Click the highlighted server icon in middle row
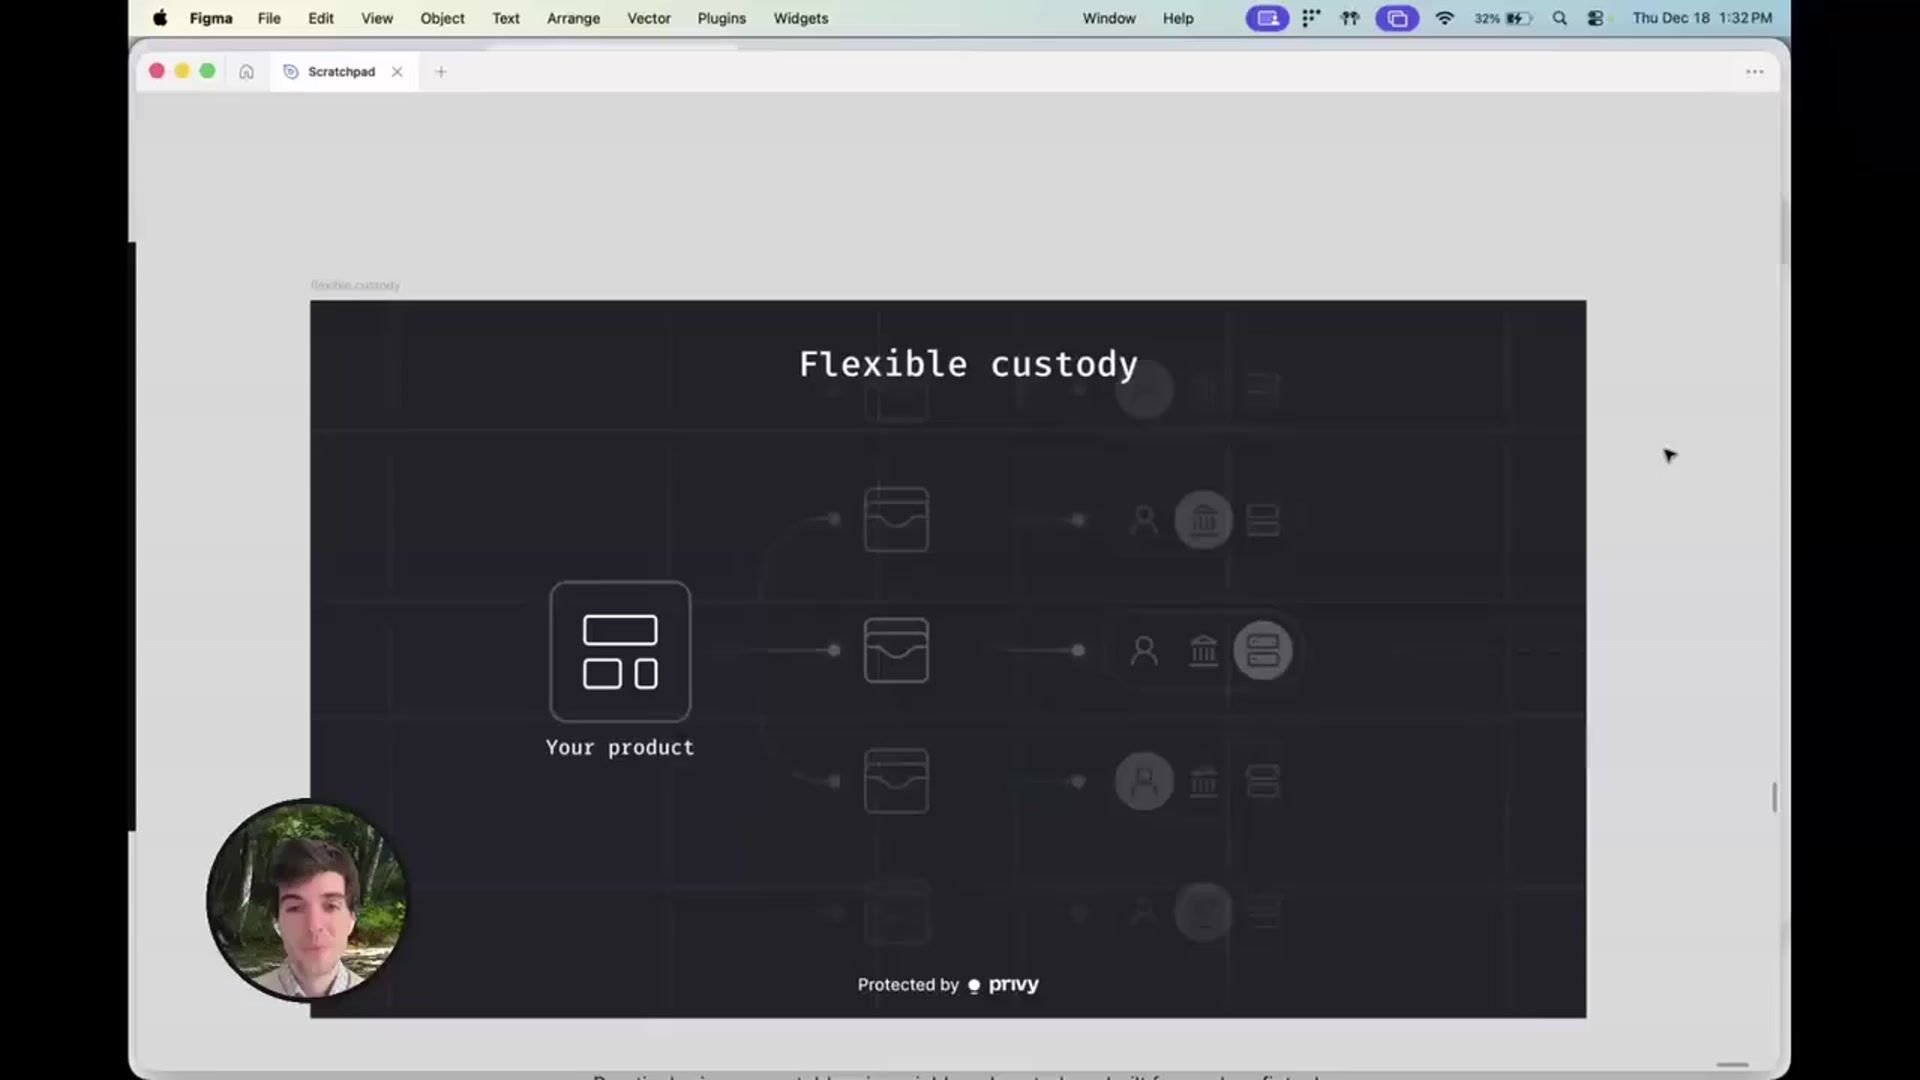This screenshot has height=1080, width=1920. click(x=1262, y=651)
